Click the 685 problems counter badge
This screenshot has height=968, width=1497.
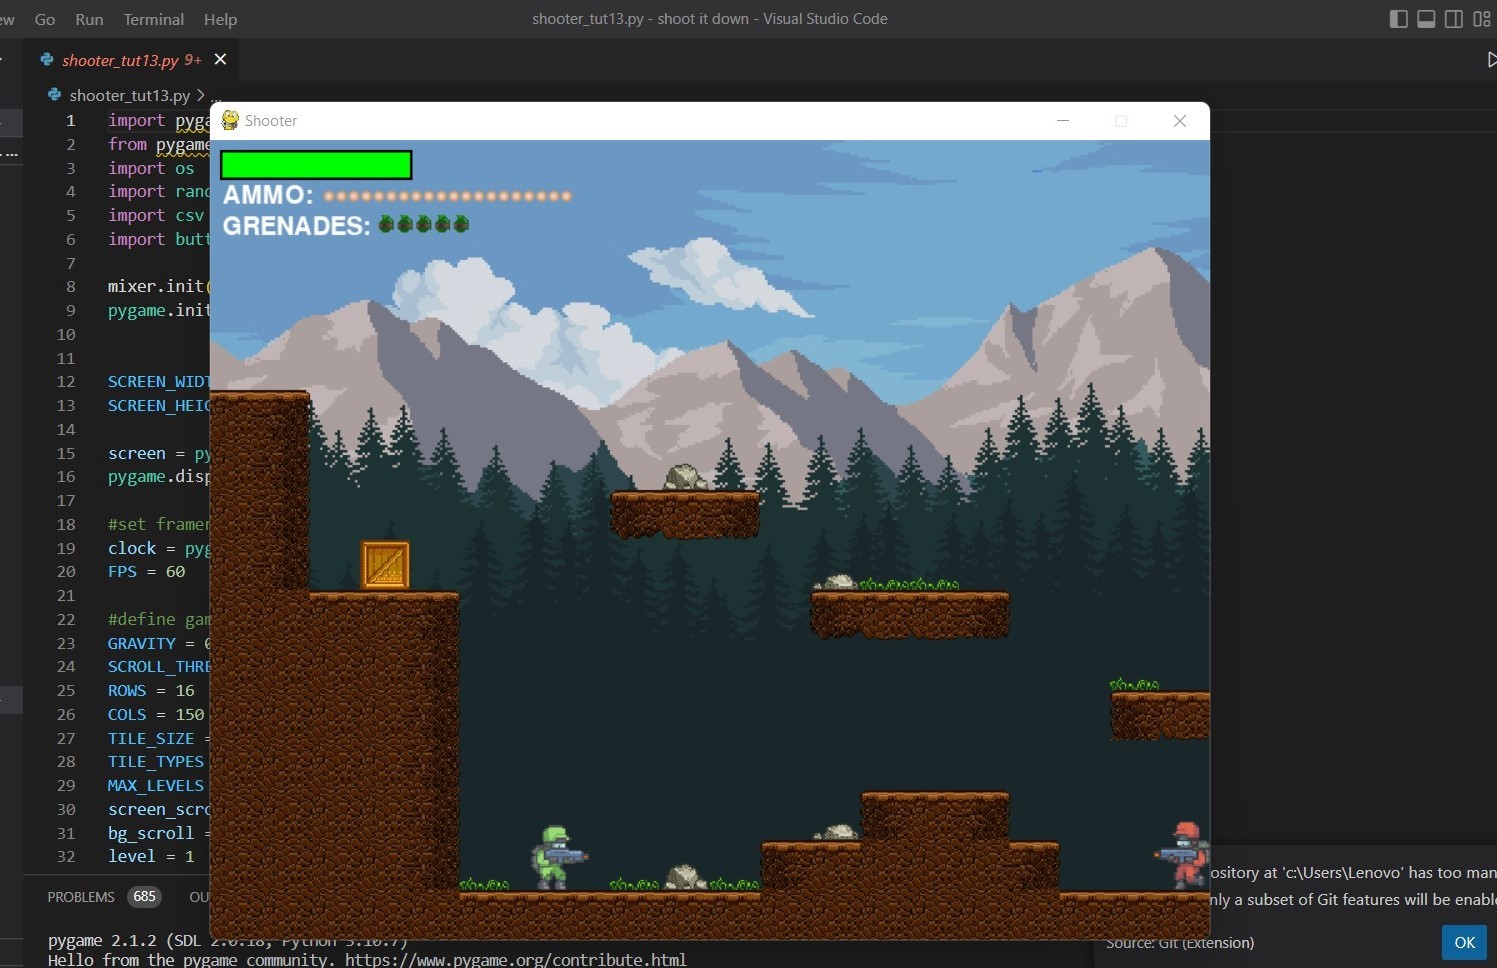(144, 896)
